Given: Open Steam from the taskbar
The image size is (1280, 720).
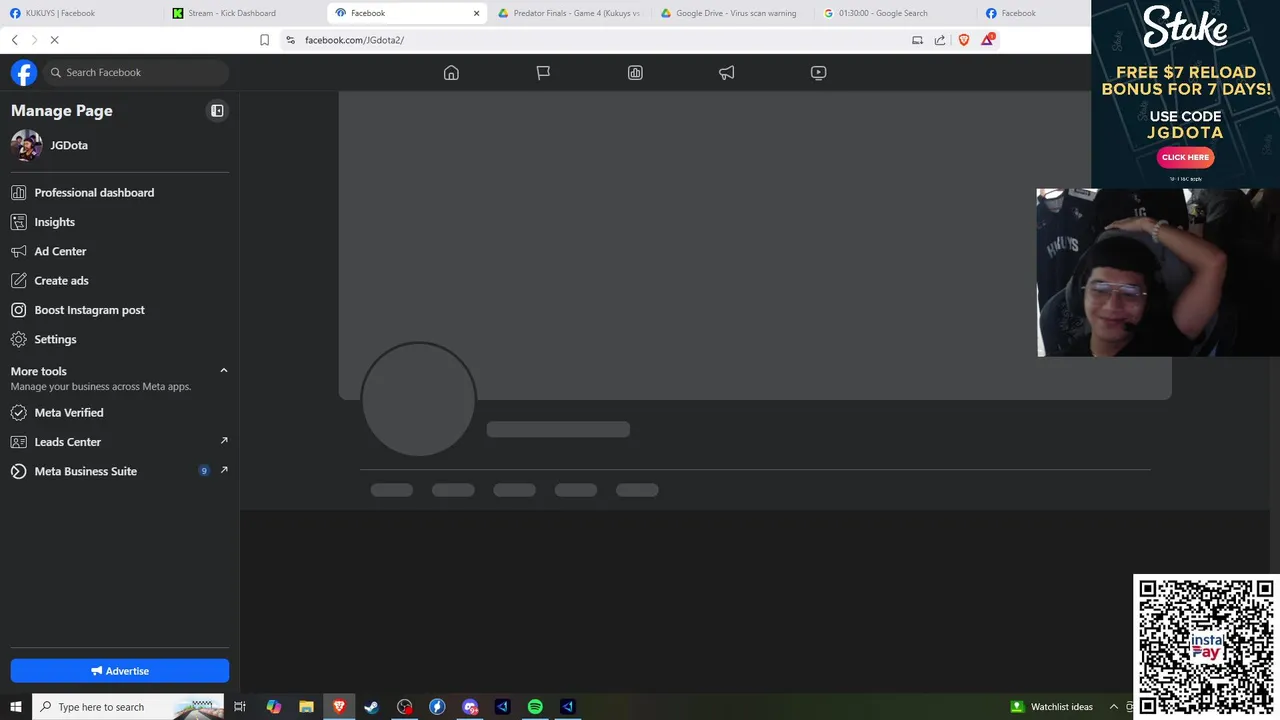Looking at the screenshot, I should [371, 707].
